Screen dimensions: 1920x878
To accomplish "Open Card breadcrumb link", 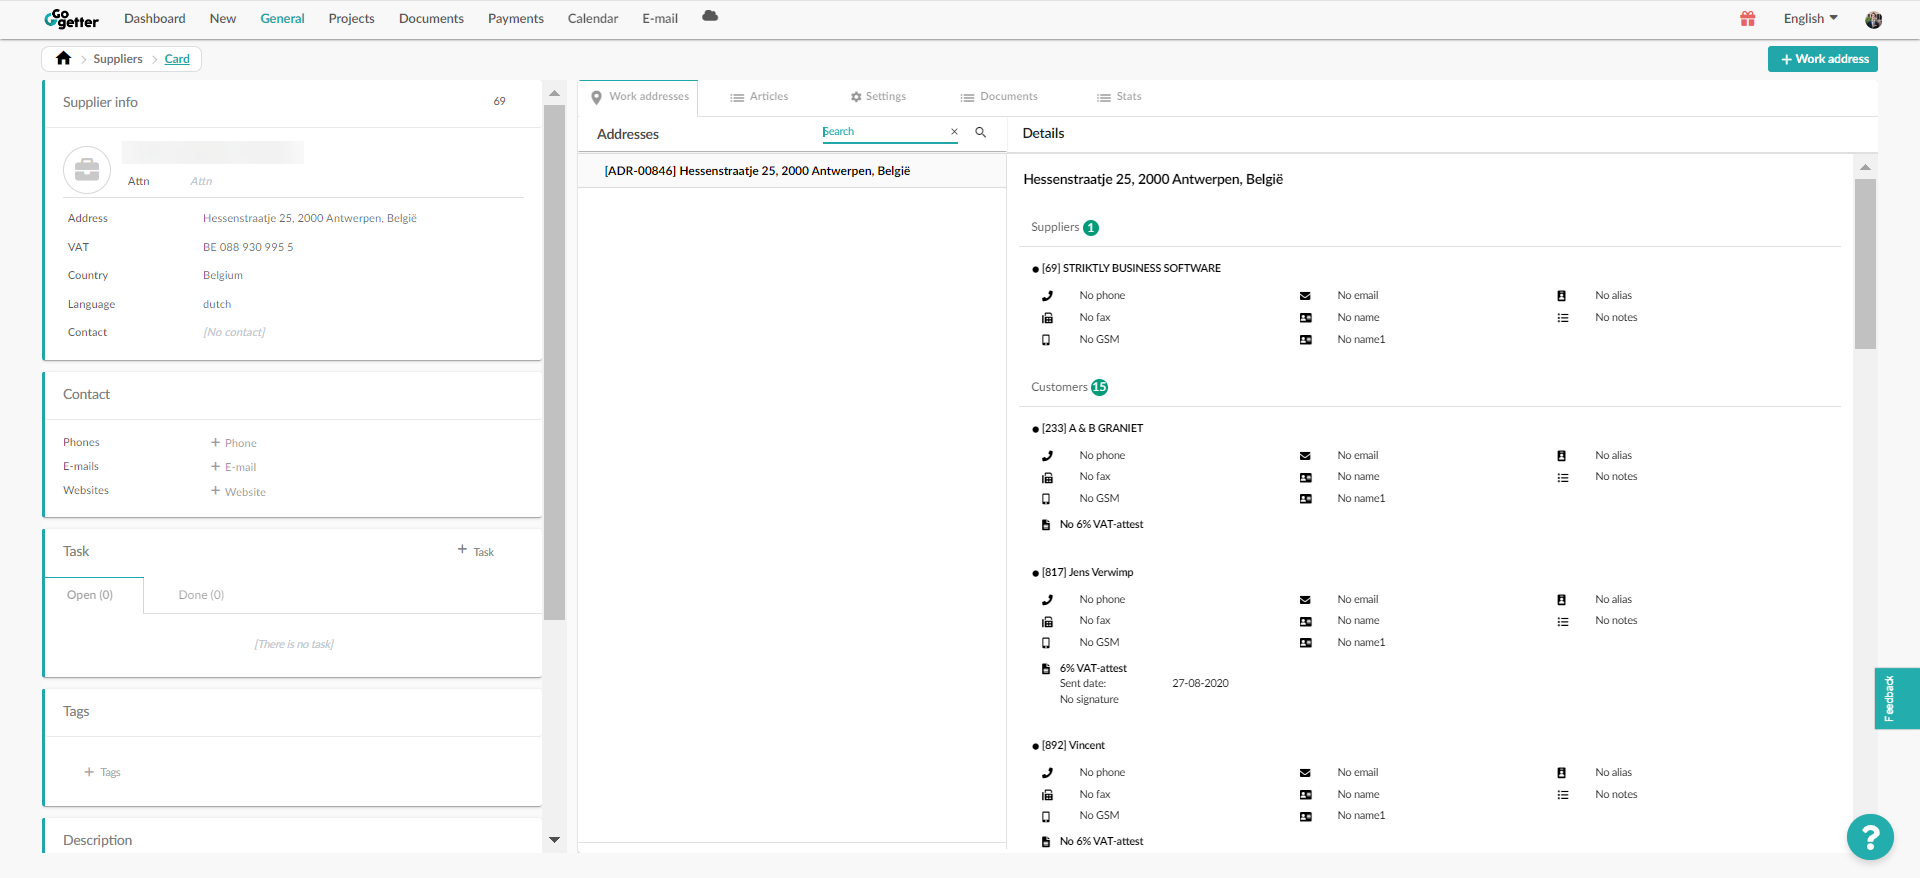I will 177,59.
